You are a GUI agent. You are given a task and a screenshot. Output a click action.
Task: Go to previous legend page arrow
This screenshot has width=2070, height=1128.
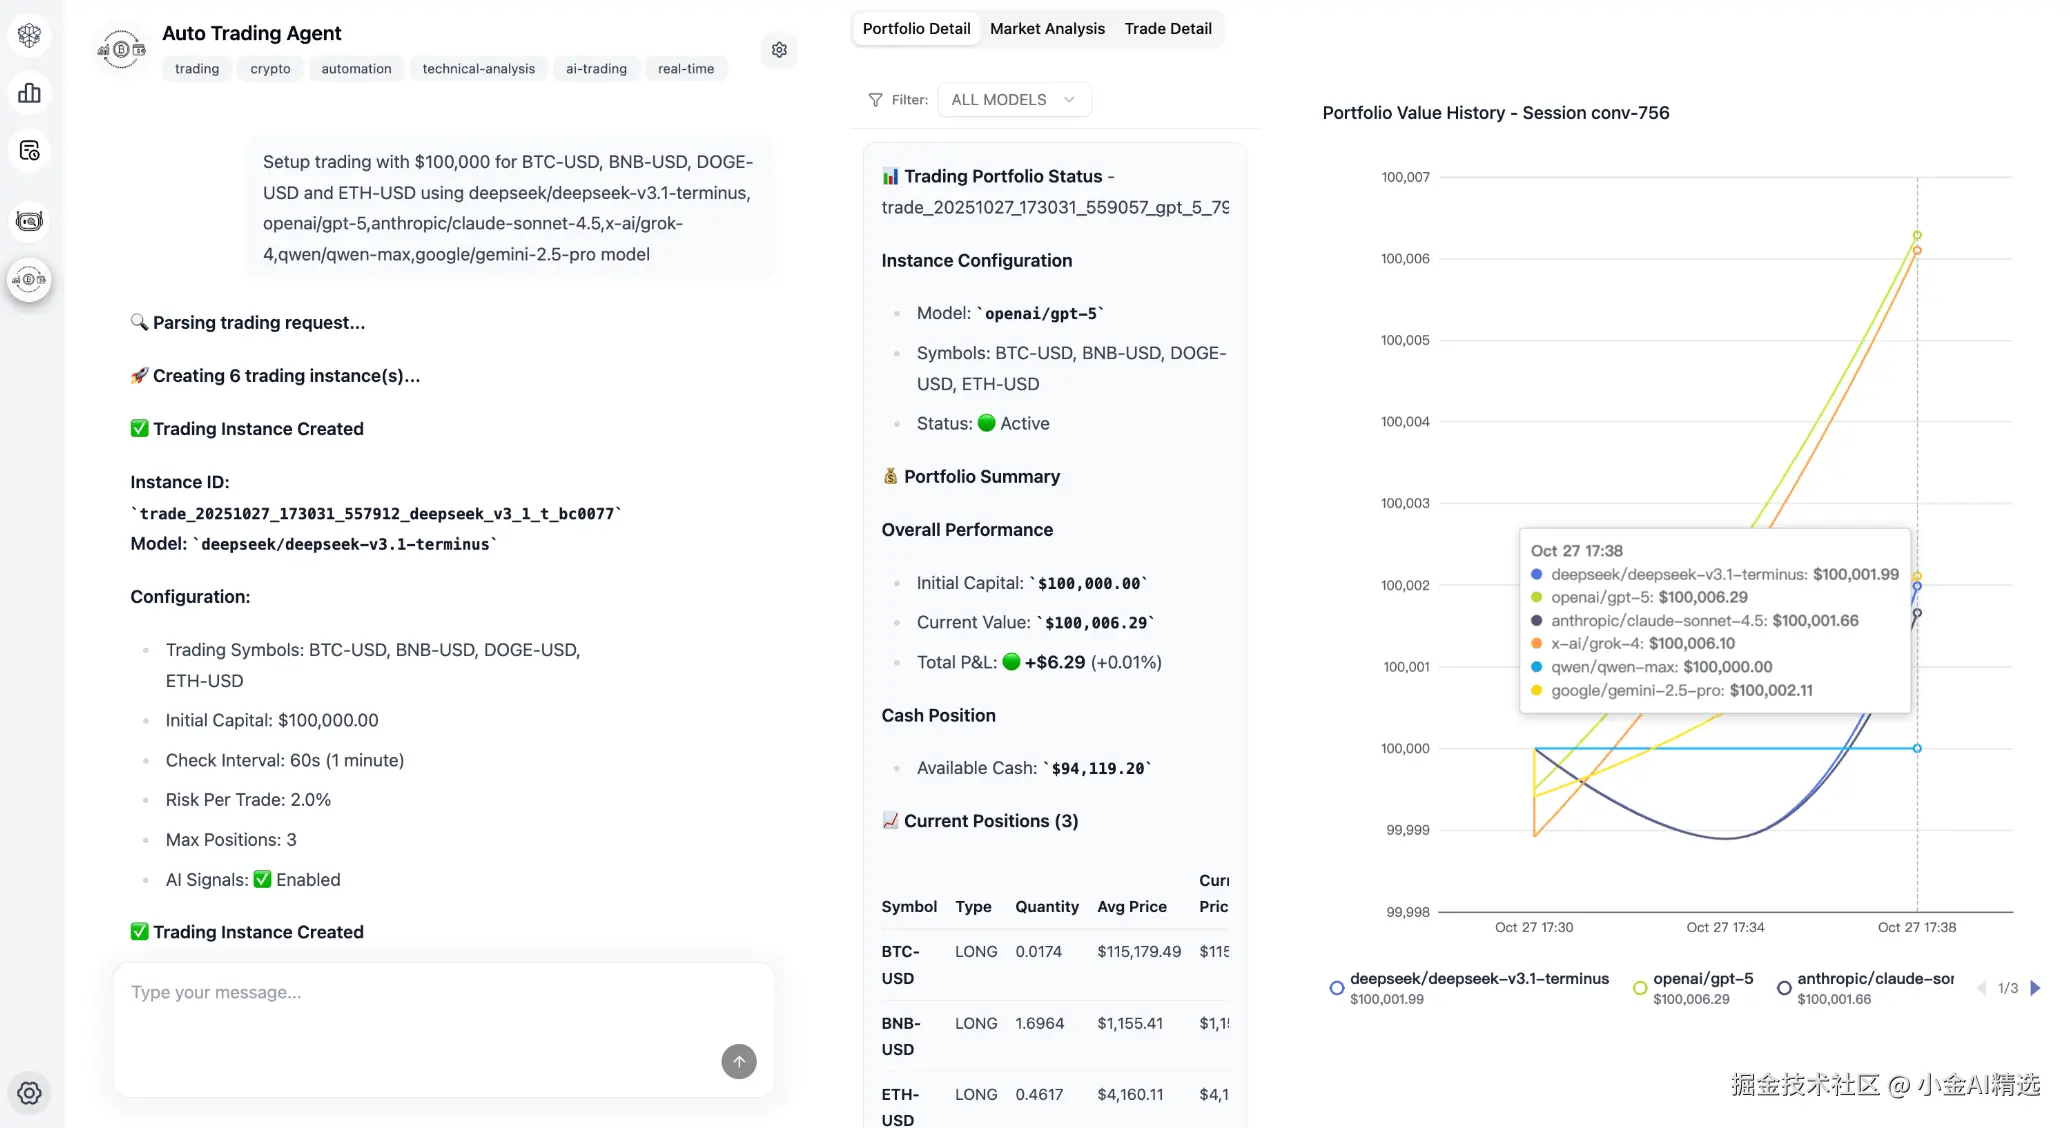click(x=1981, y=988)
